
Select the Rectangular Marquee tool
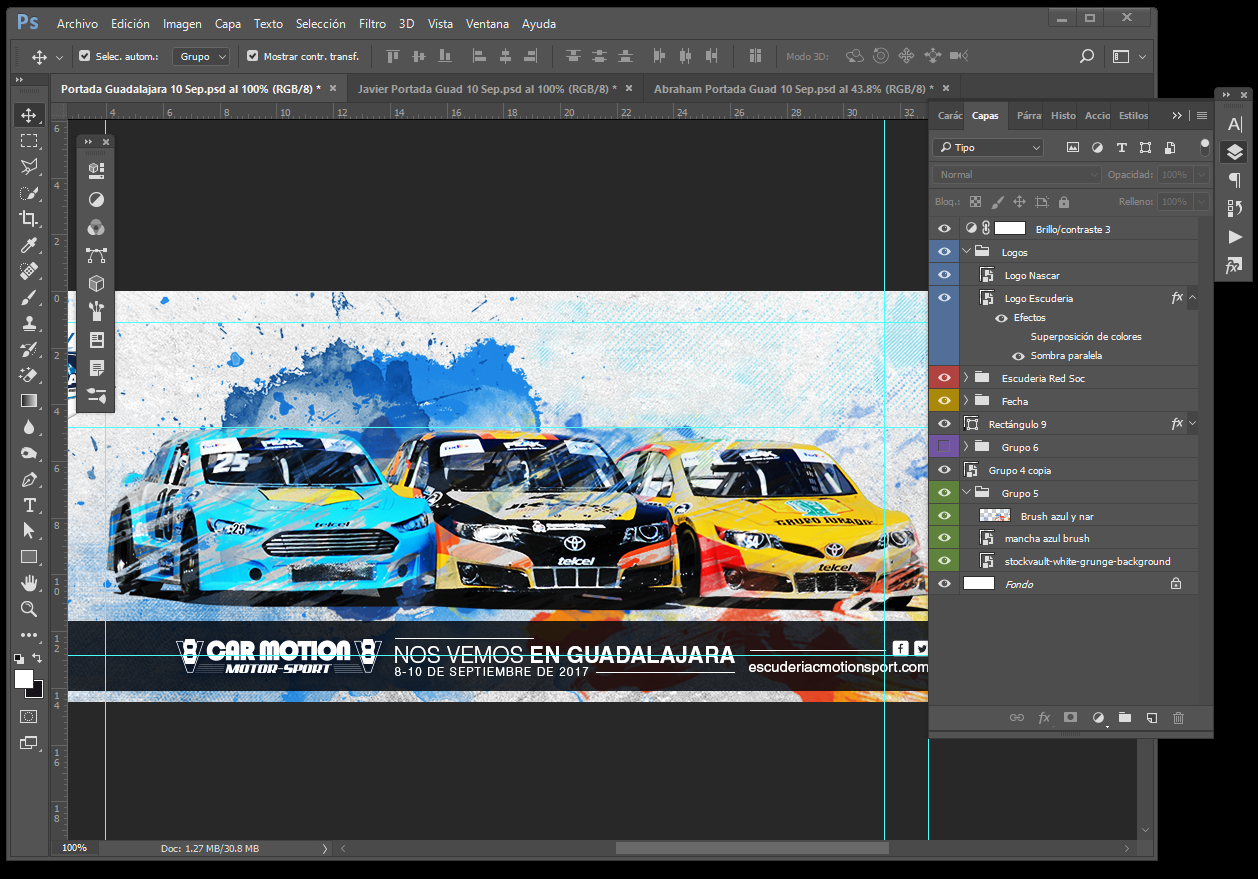[x=29, y=141]
